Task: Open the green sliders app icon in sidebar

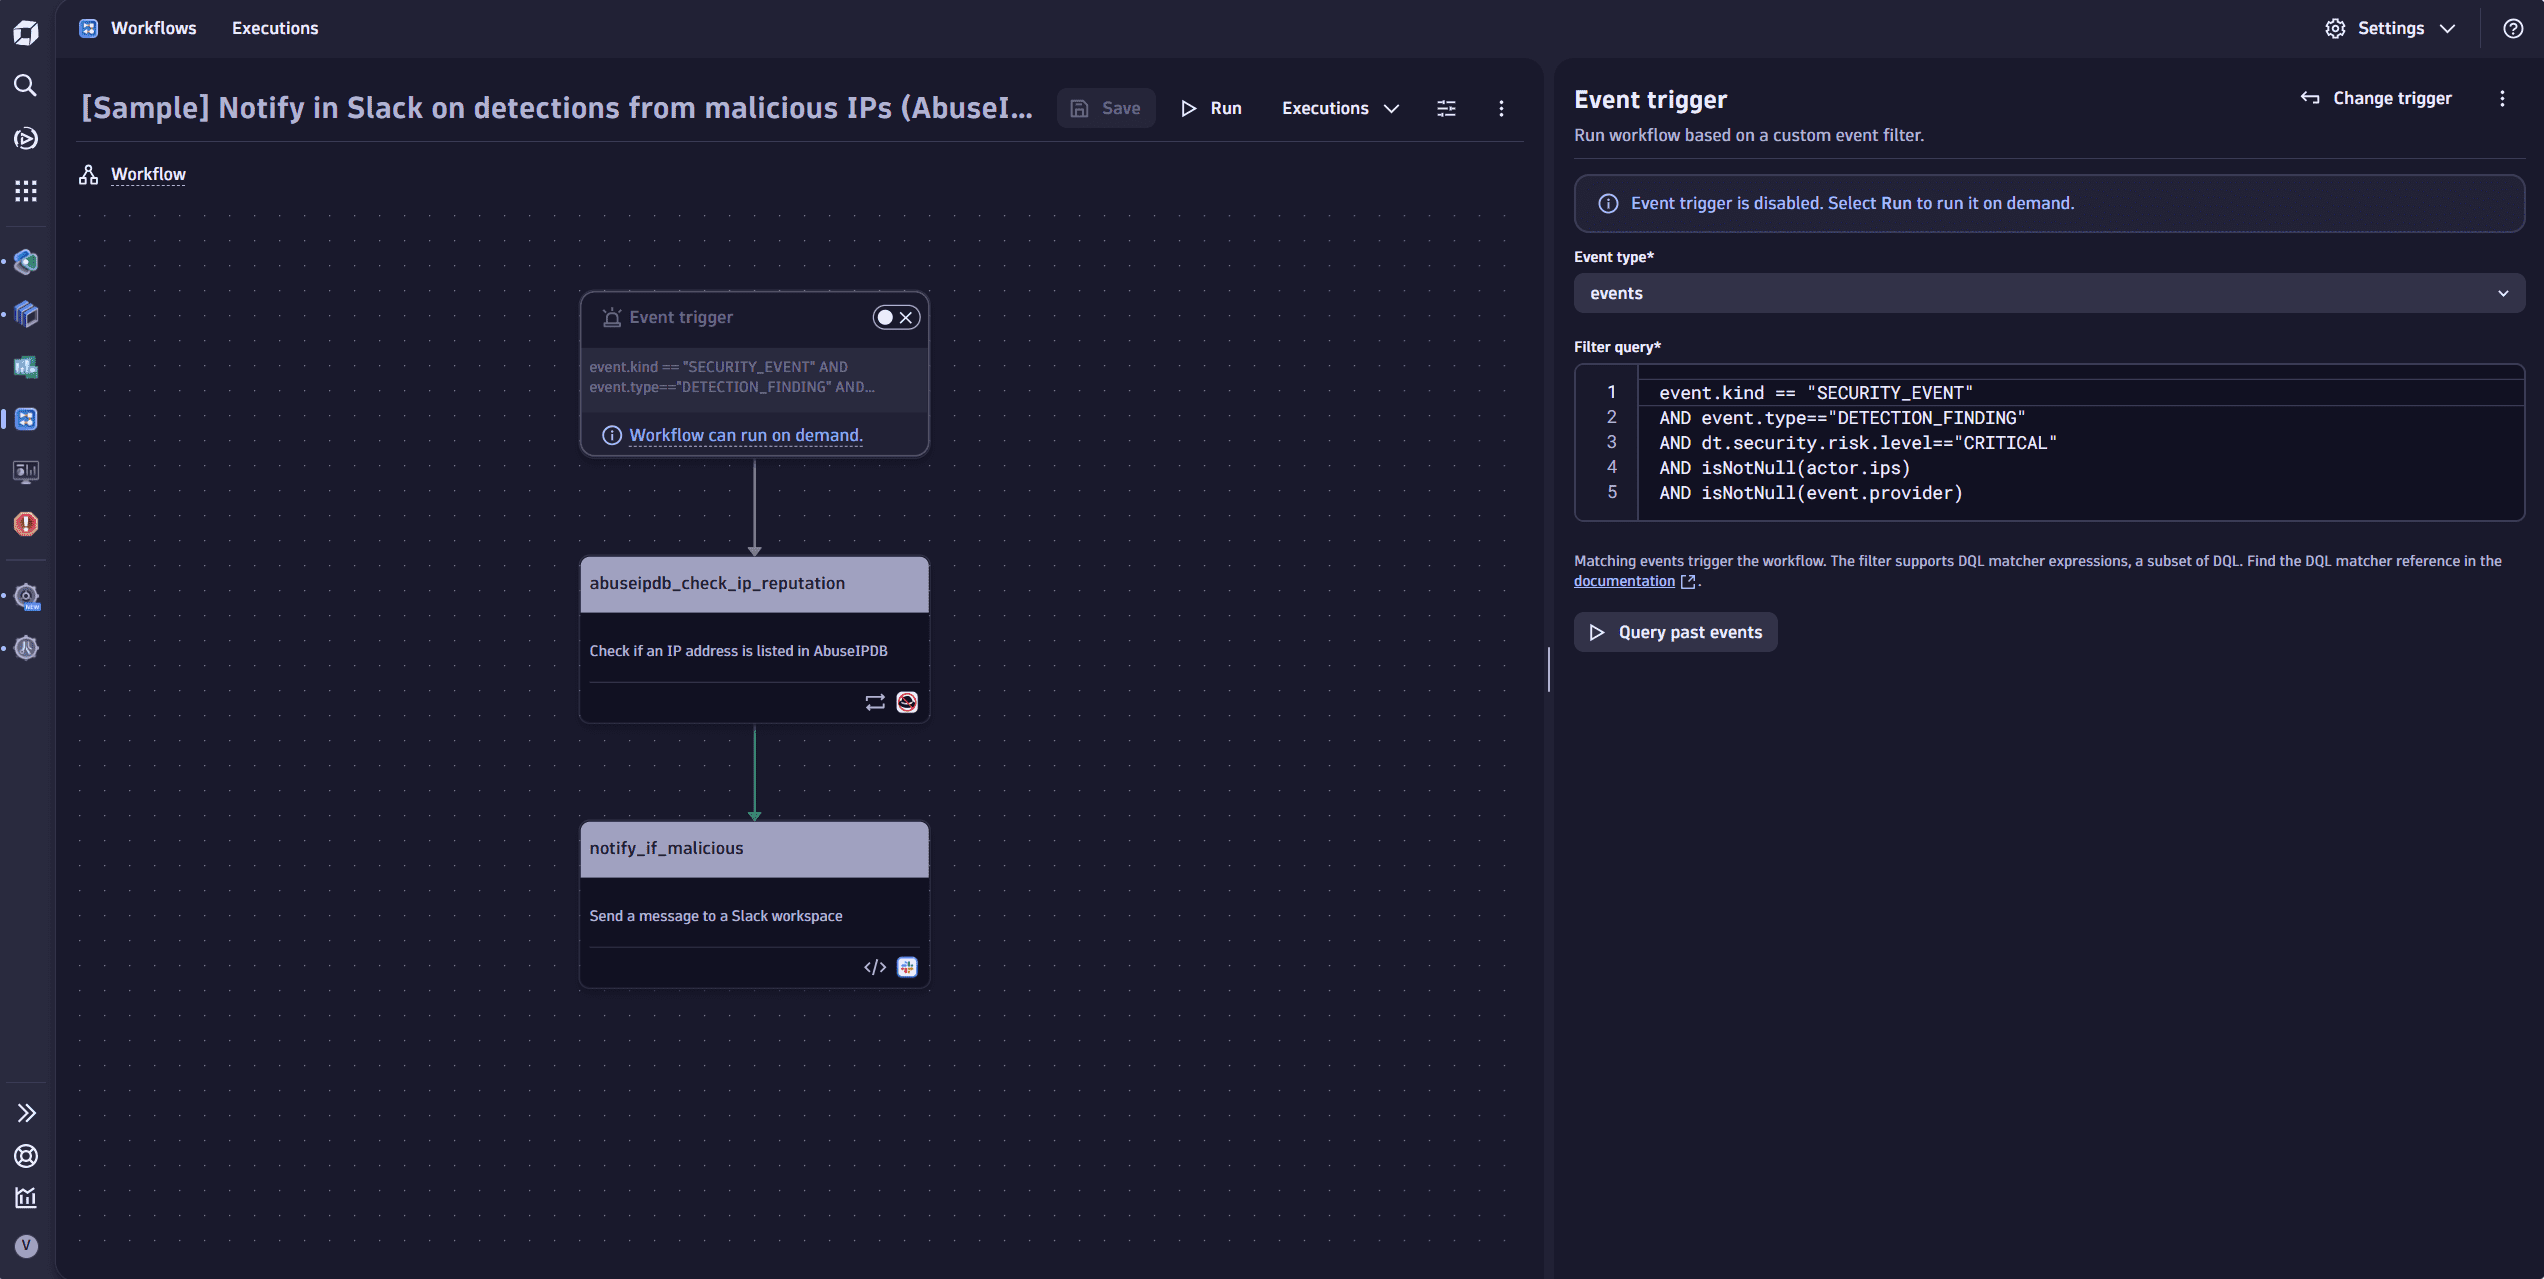Action: tap(26, 367)
